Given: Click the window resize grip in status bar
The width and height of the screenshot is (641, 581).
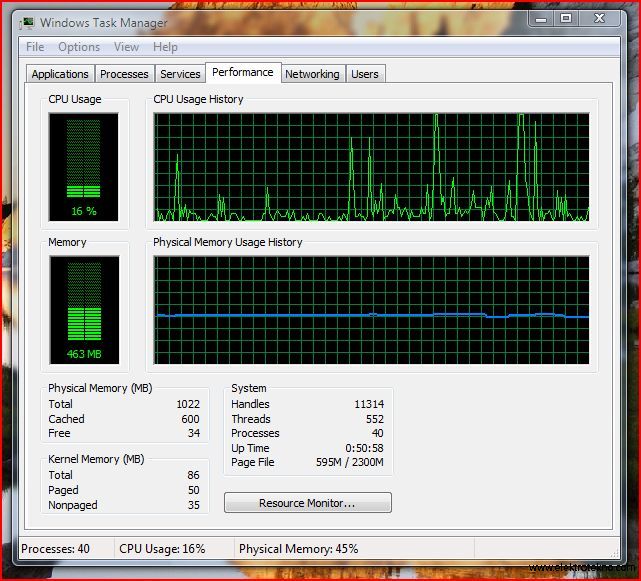Looking at the screenshot, I should click(x=614, y=553).
